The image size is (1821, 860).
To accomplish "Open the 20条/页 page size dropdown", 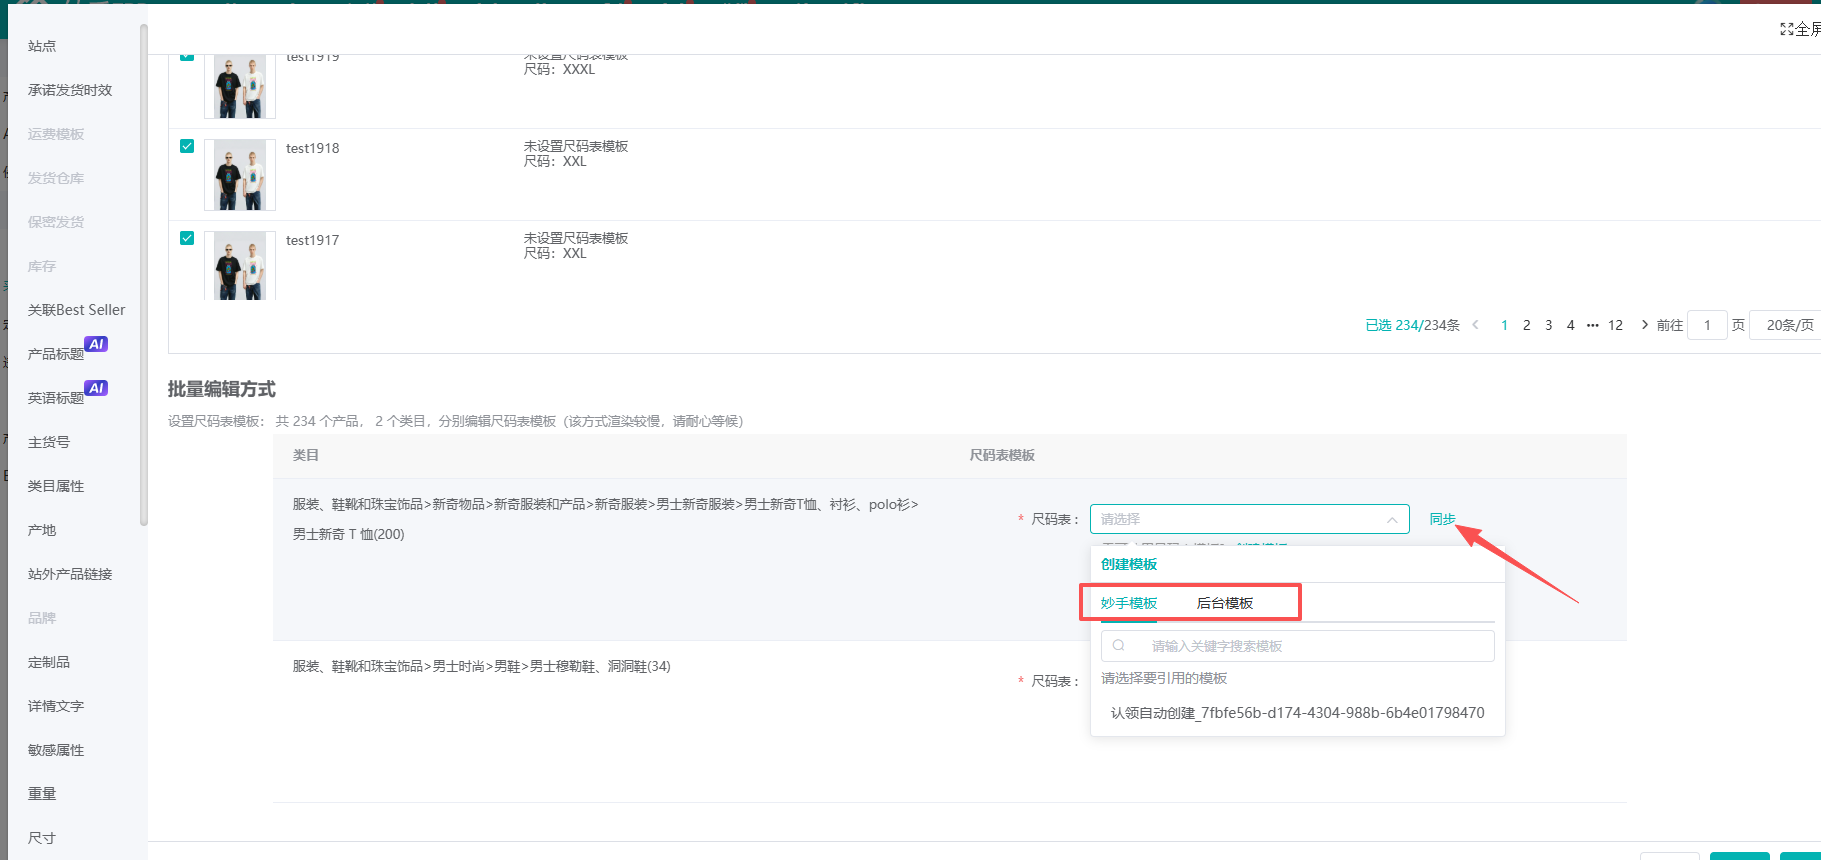I will click(1787, 325).
